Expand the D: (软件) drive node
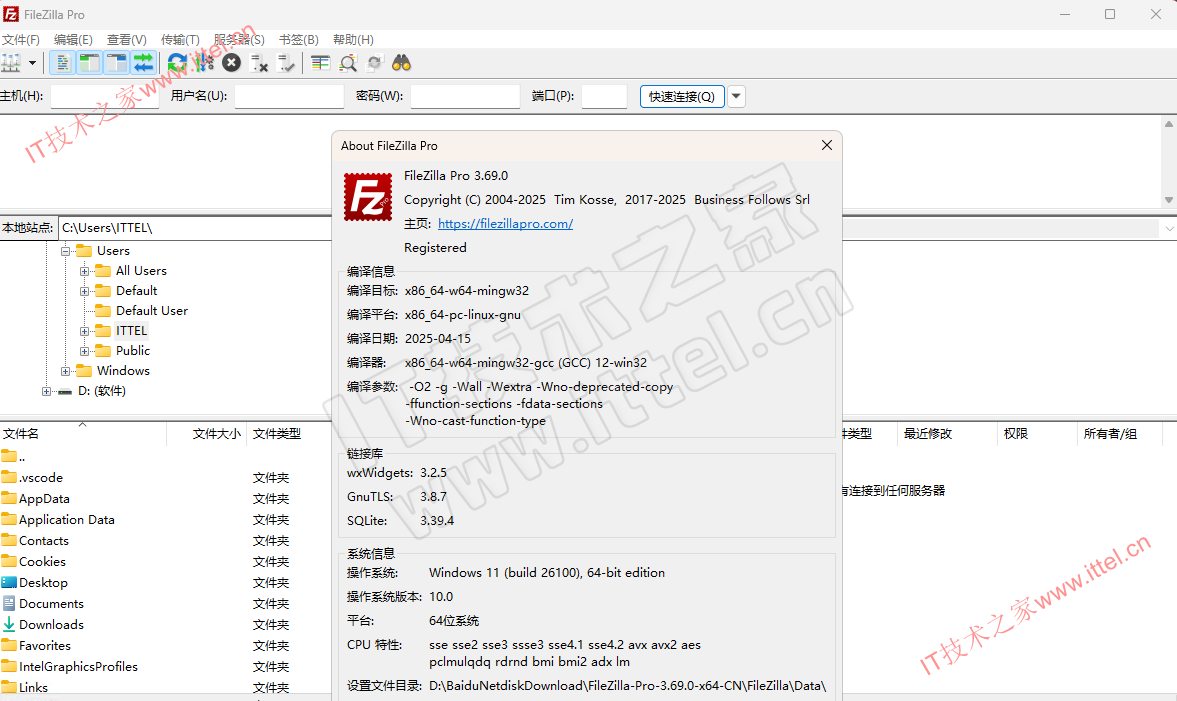1177x701 pixels. [47, 391]
